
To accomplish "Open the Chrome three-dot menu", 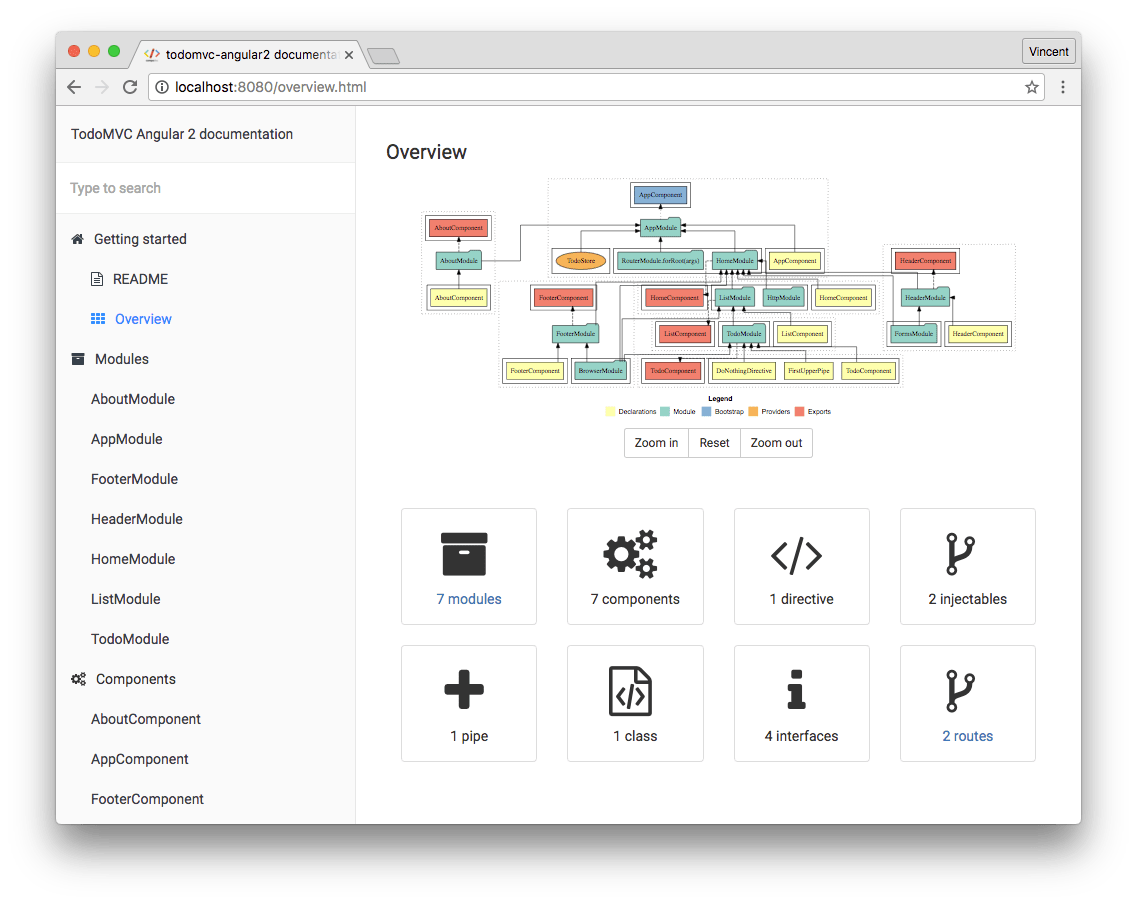I will click(x=1063, y=87).
